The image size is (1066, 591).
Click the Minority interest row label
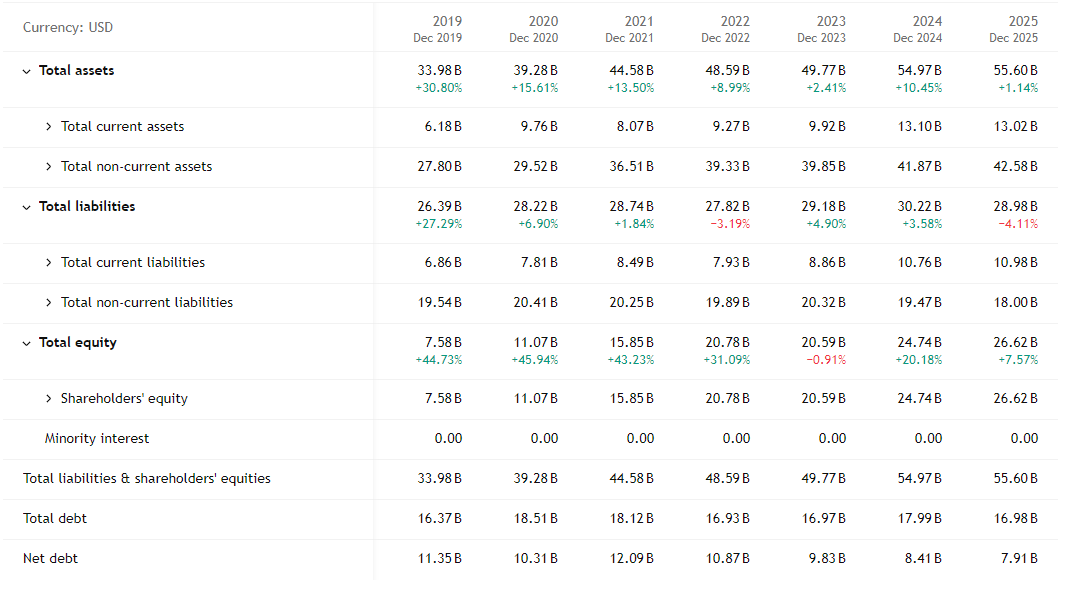click(97, 438)
